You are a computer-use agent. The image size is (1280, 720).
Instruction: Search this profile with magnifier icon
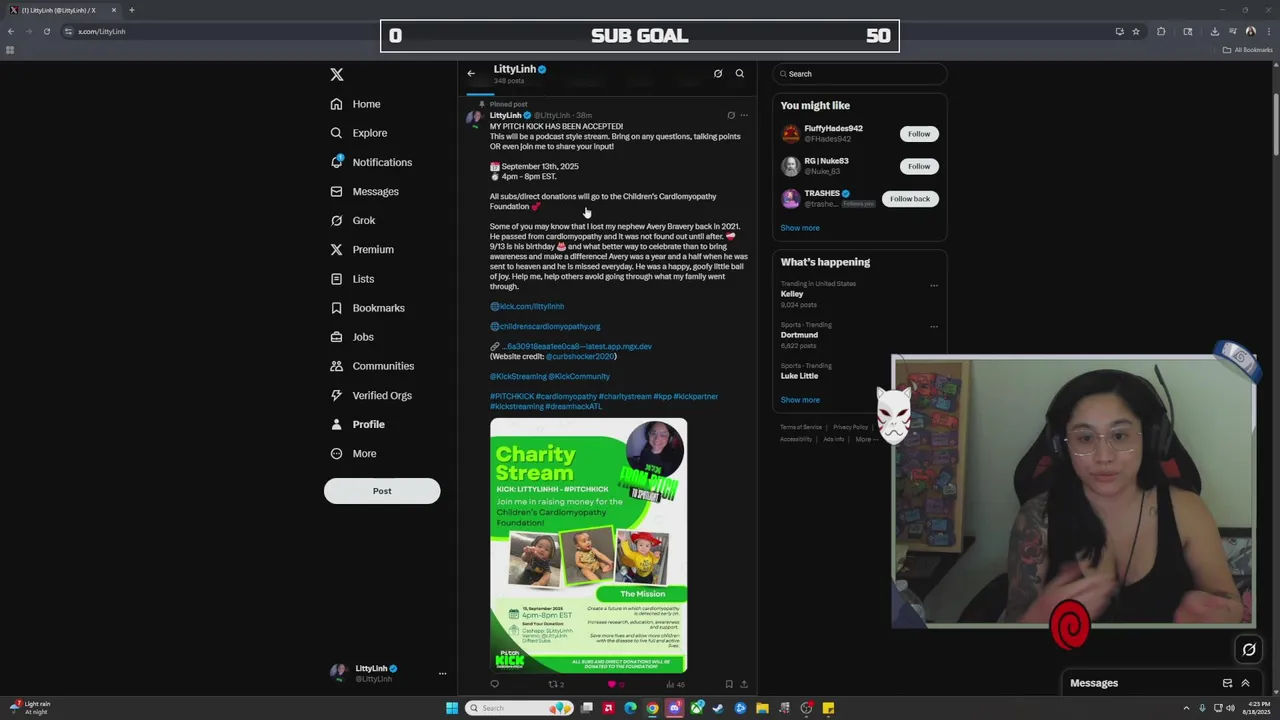[x=740, y=73]
